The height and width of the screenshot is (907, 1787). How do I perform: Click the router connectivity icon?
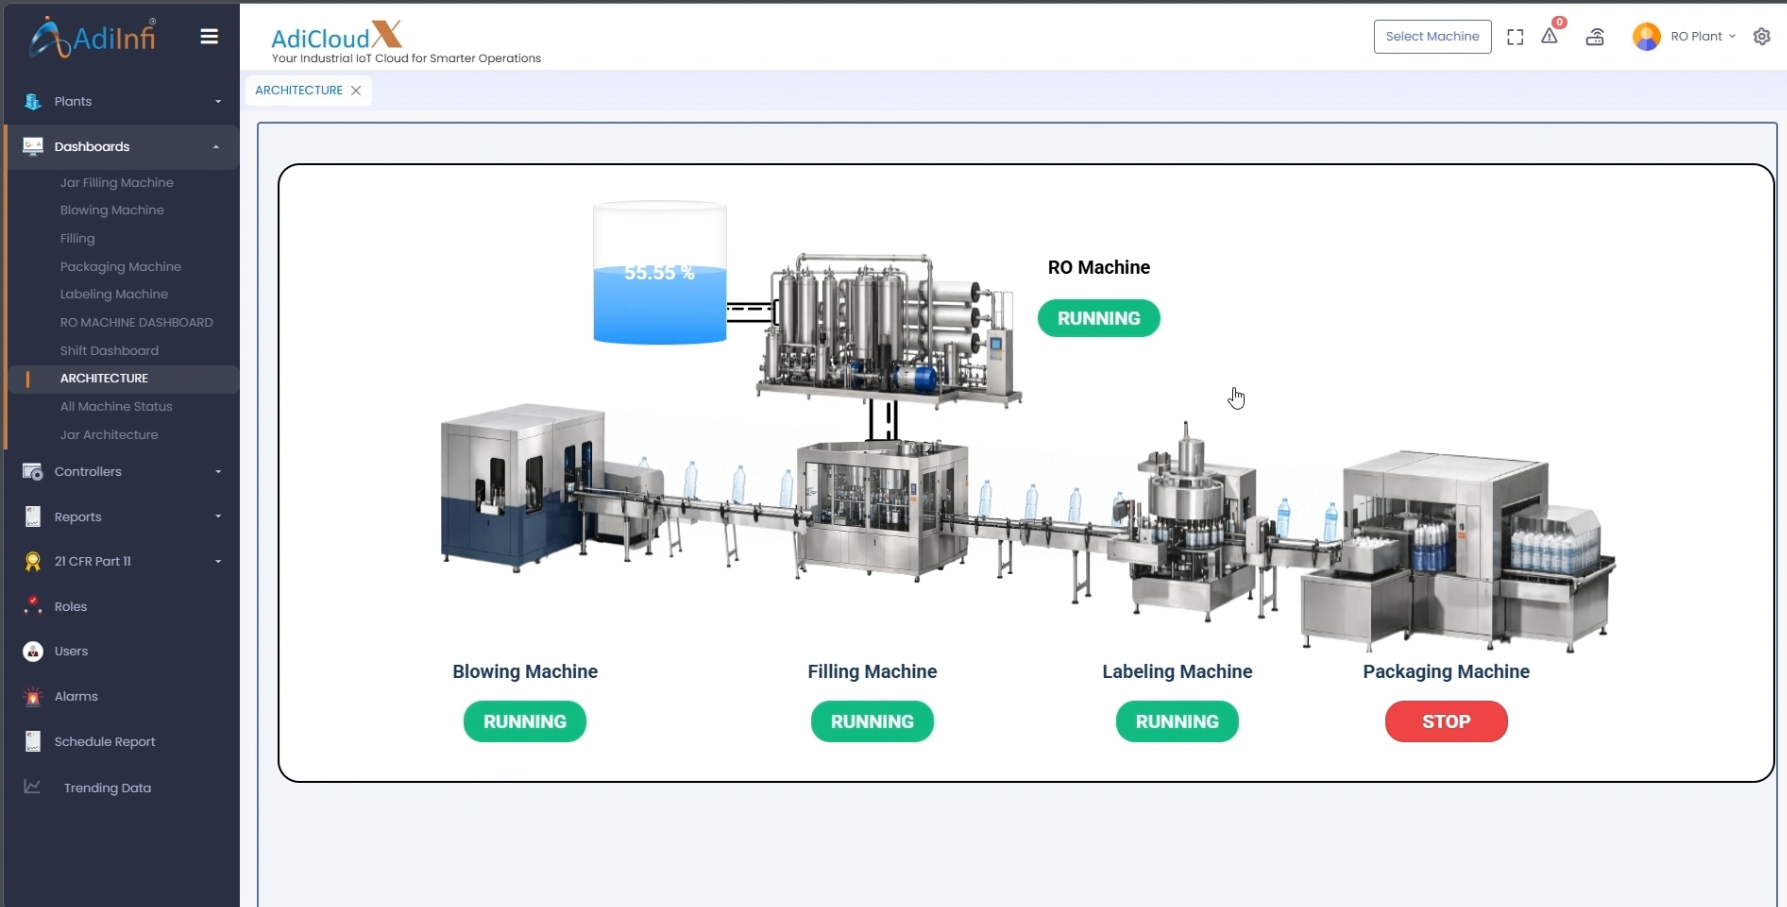coord(1595,37)
